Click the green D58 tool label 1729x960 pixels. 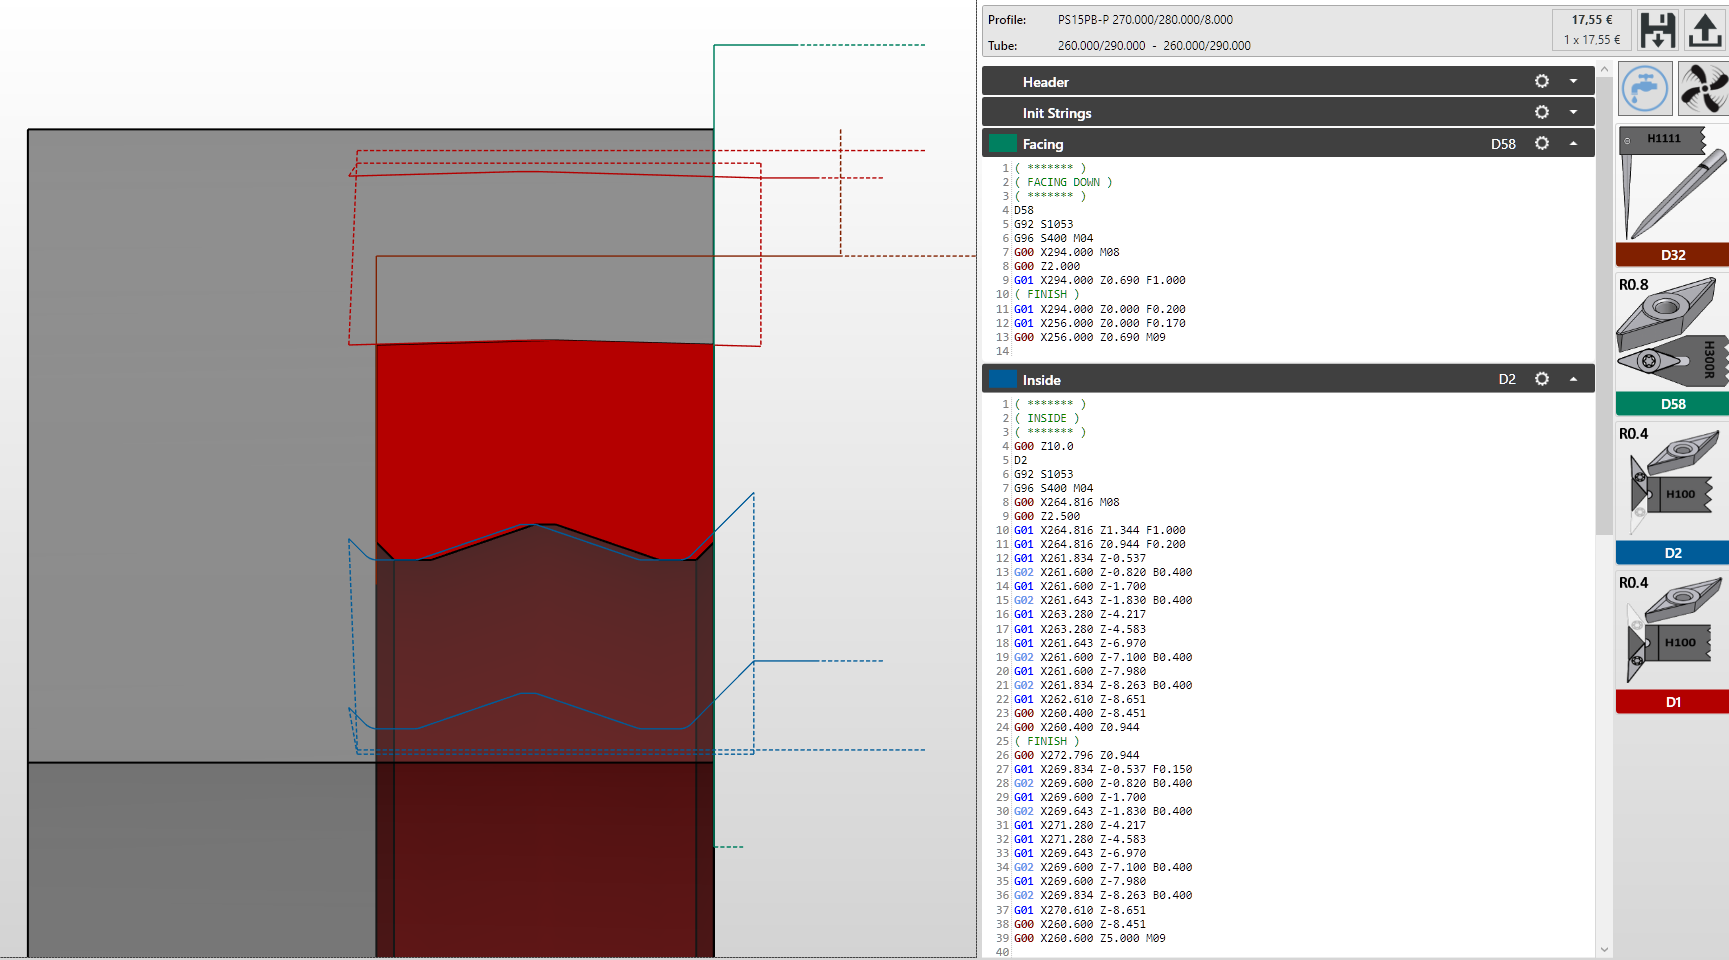point(1672,404)
